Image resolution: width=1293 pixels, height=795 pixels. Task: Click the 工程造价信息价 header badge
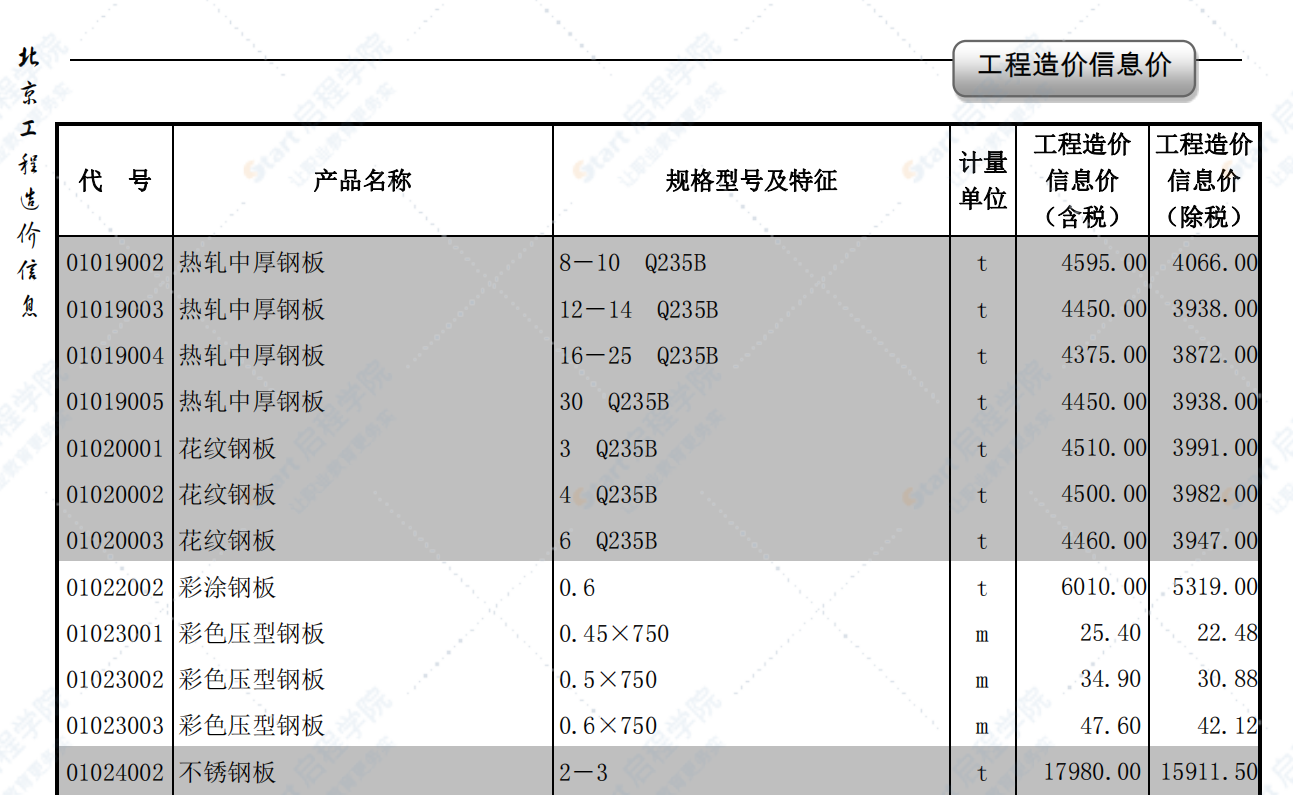click(x=1074, y=67)
